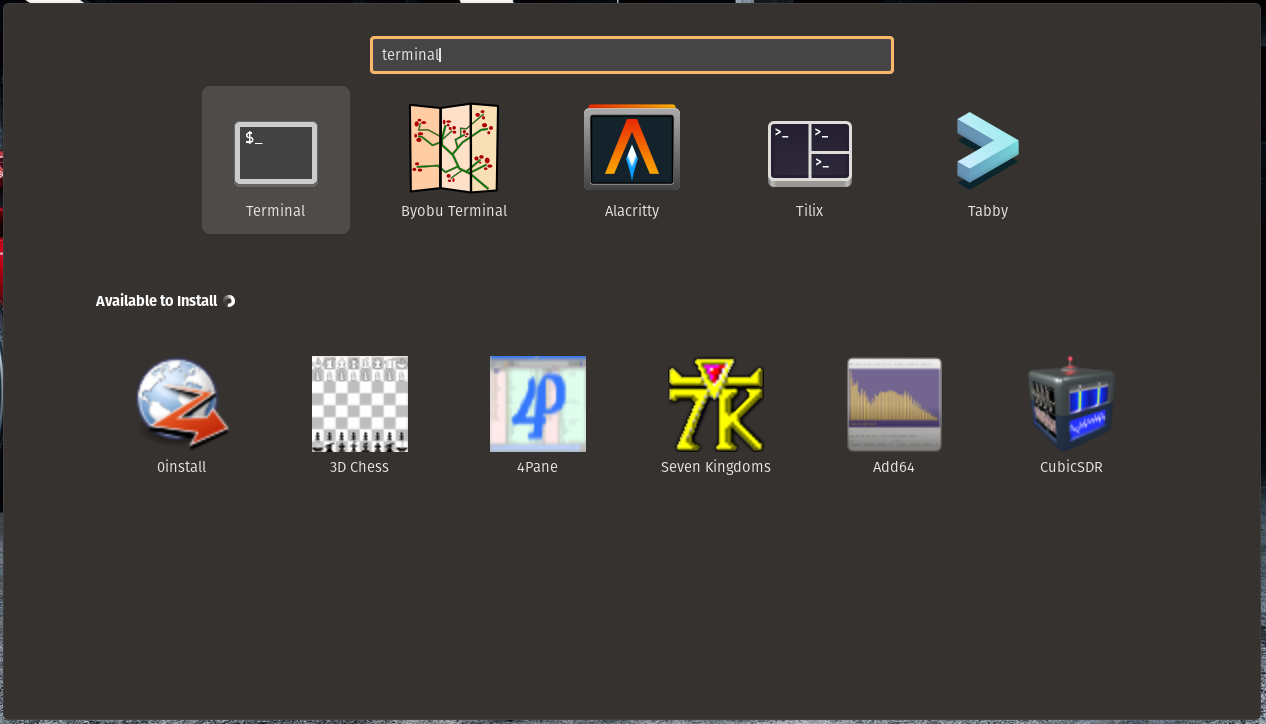Choose the 3D Chess game icon

[359, 404]
